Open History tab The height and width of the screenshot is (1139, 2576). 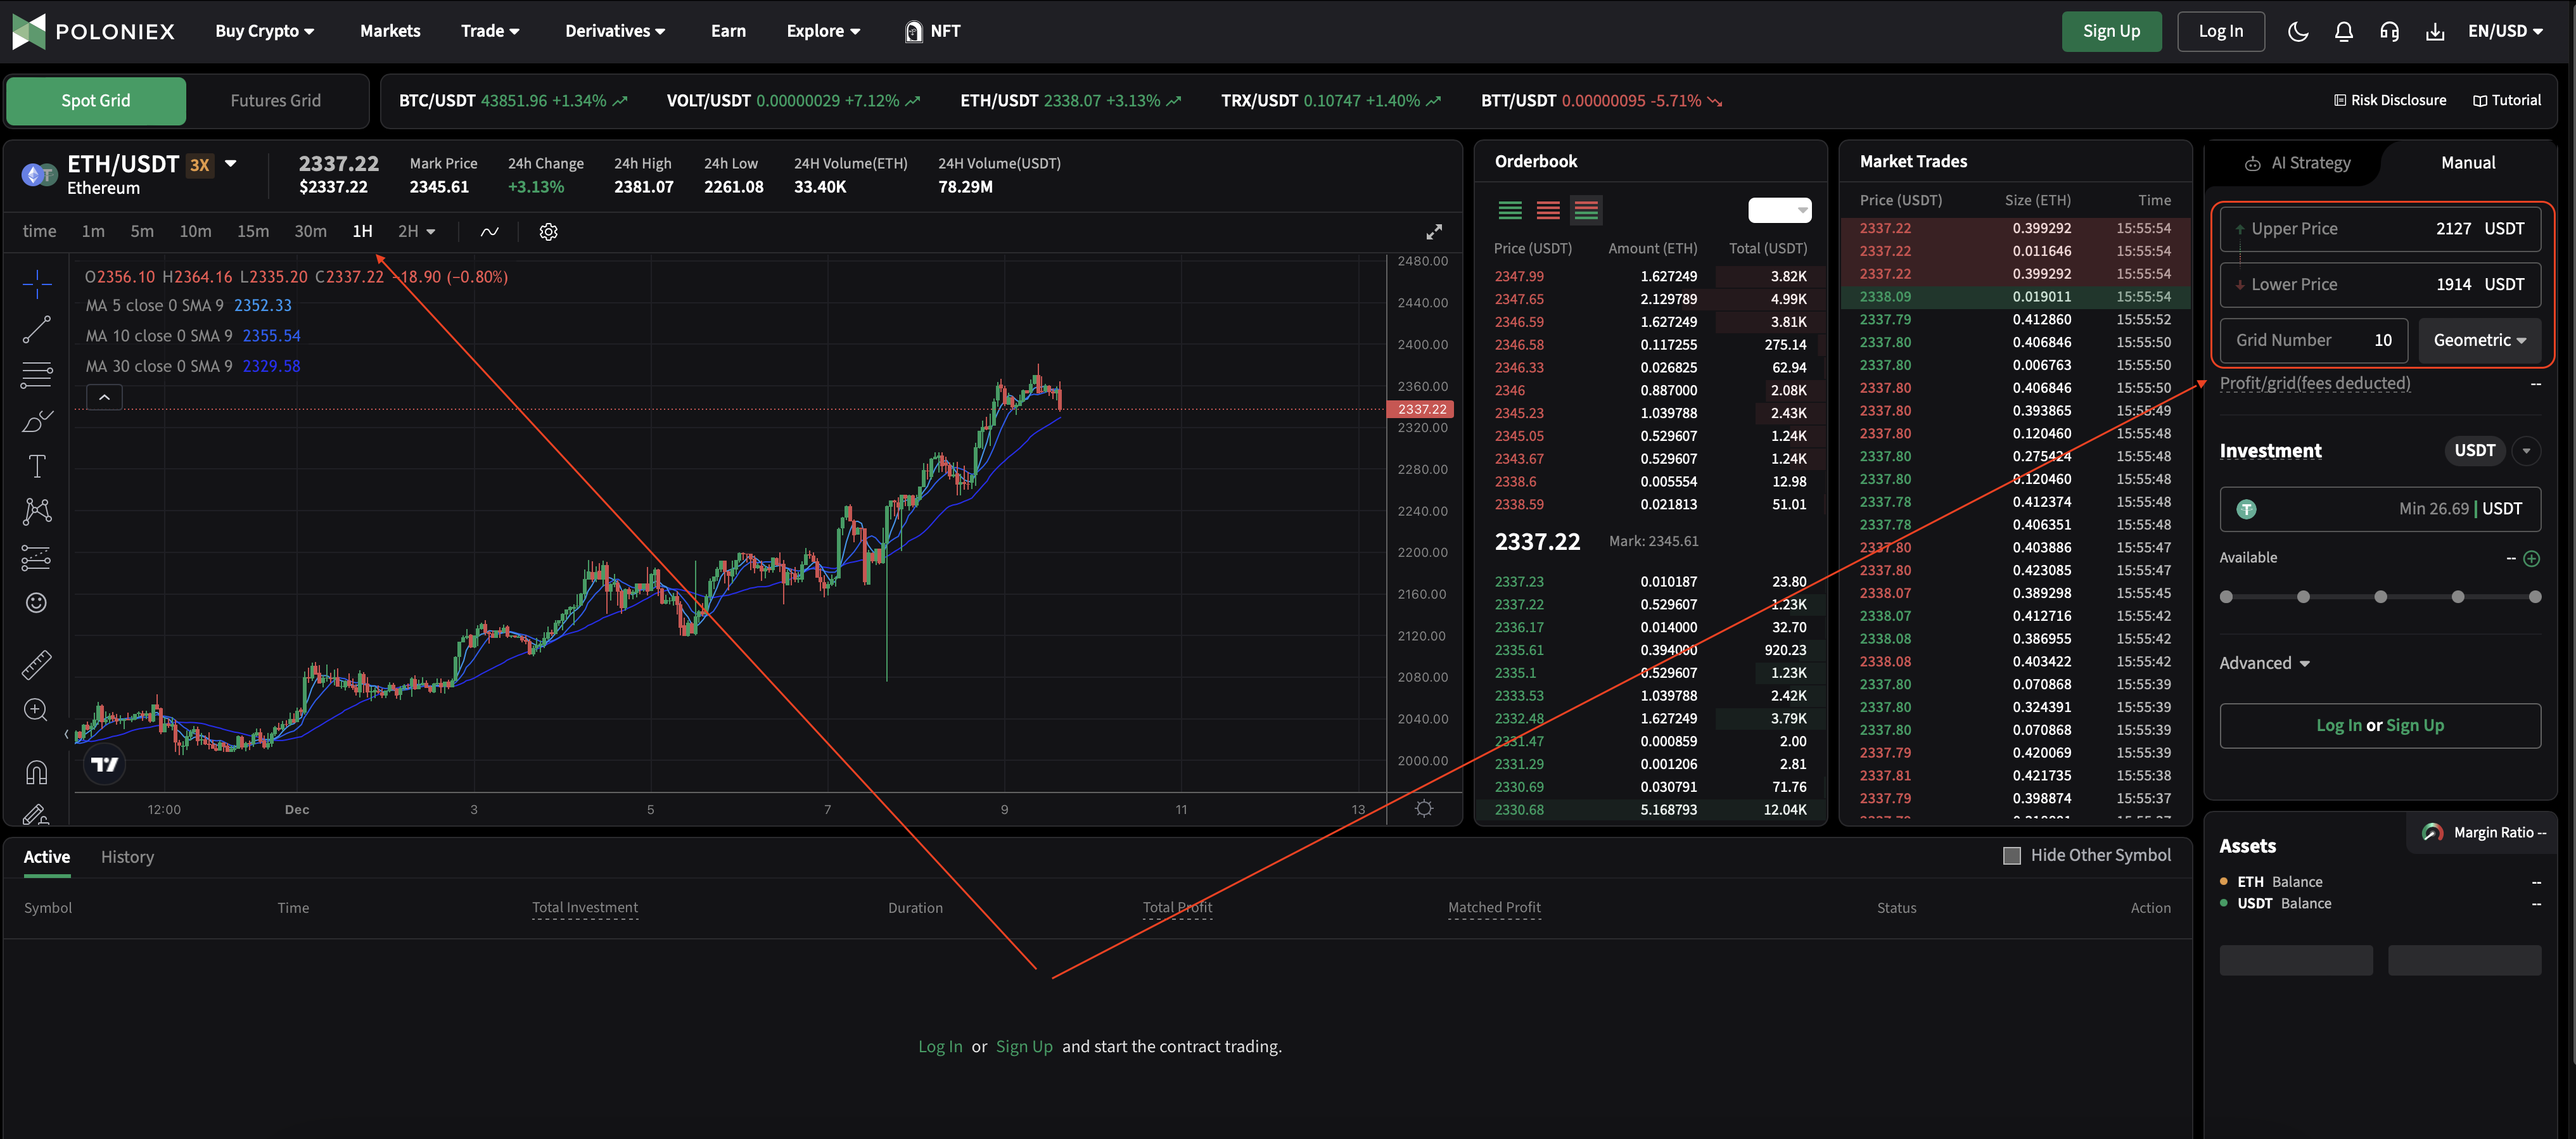pyautogui.click(x=127, y=857)
